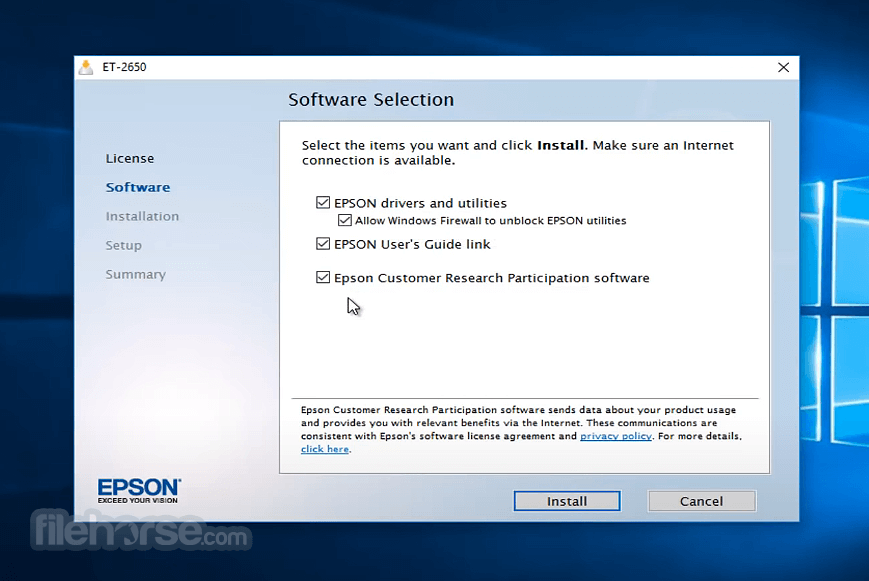Click the 'Software Selection' heading text
869x581 pixels.
pos(371,100)
